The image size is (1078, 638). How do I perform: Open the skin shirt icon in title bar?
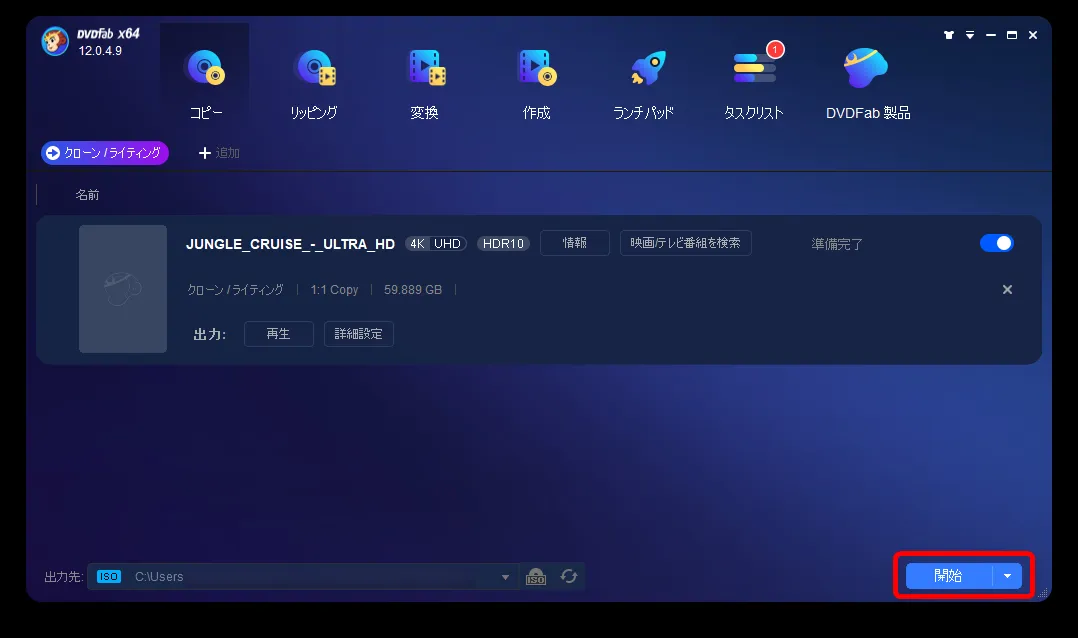949,35
